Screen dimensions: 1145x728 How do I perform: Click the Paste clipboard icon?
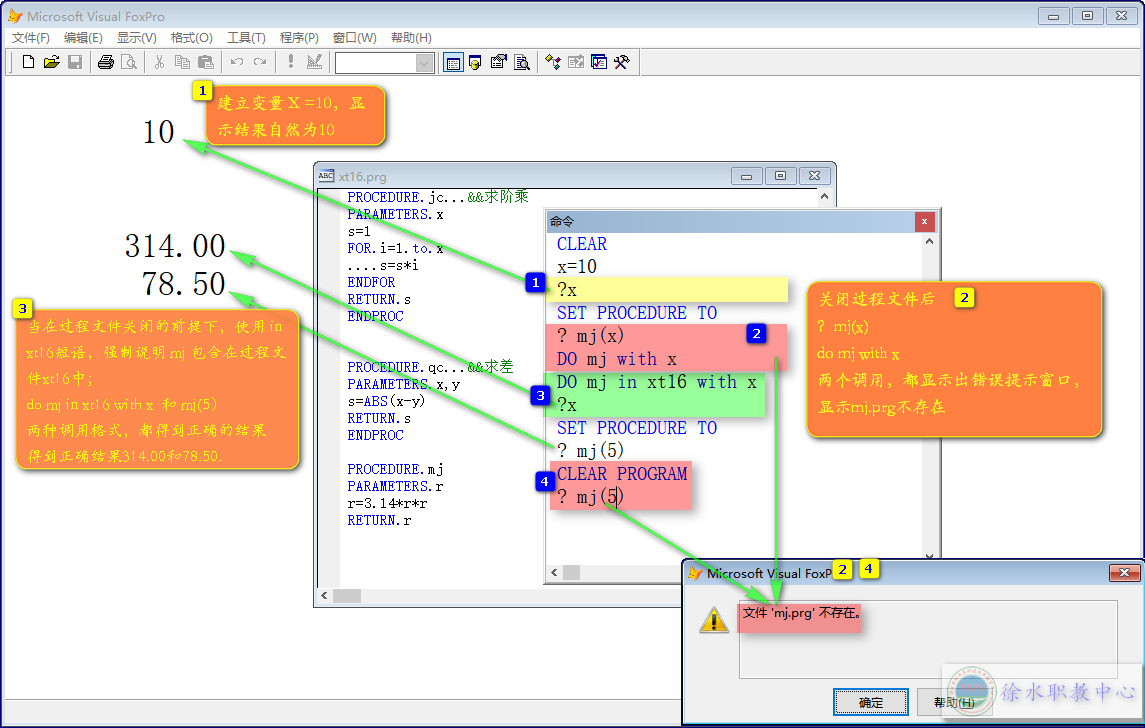pyautogui.click(x=206, y=62)
